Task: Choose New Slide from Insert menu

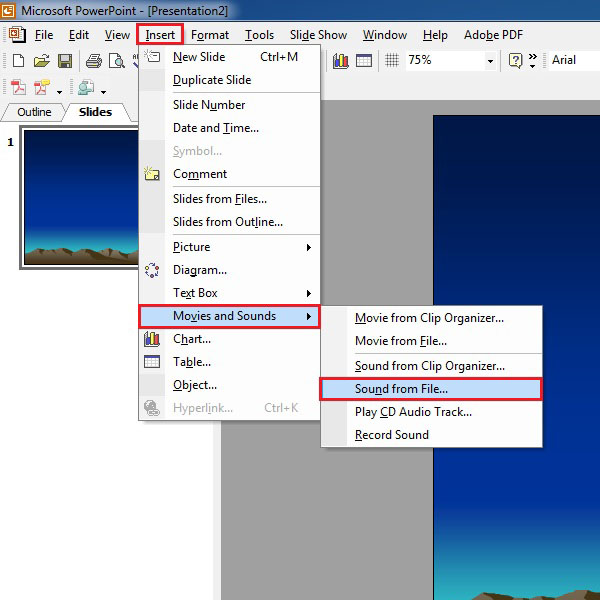Action: [x=229, y=57]
